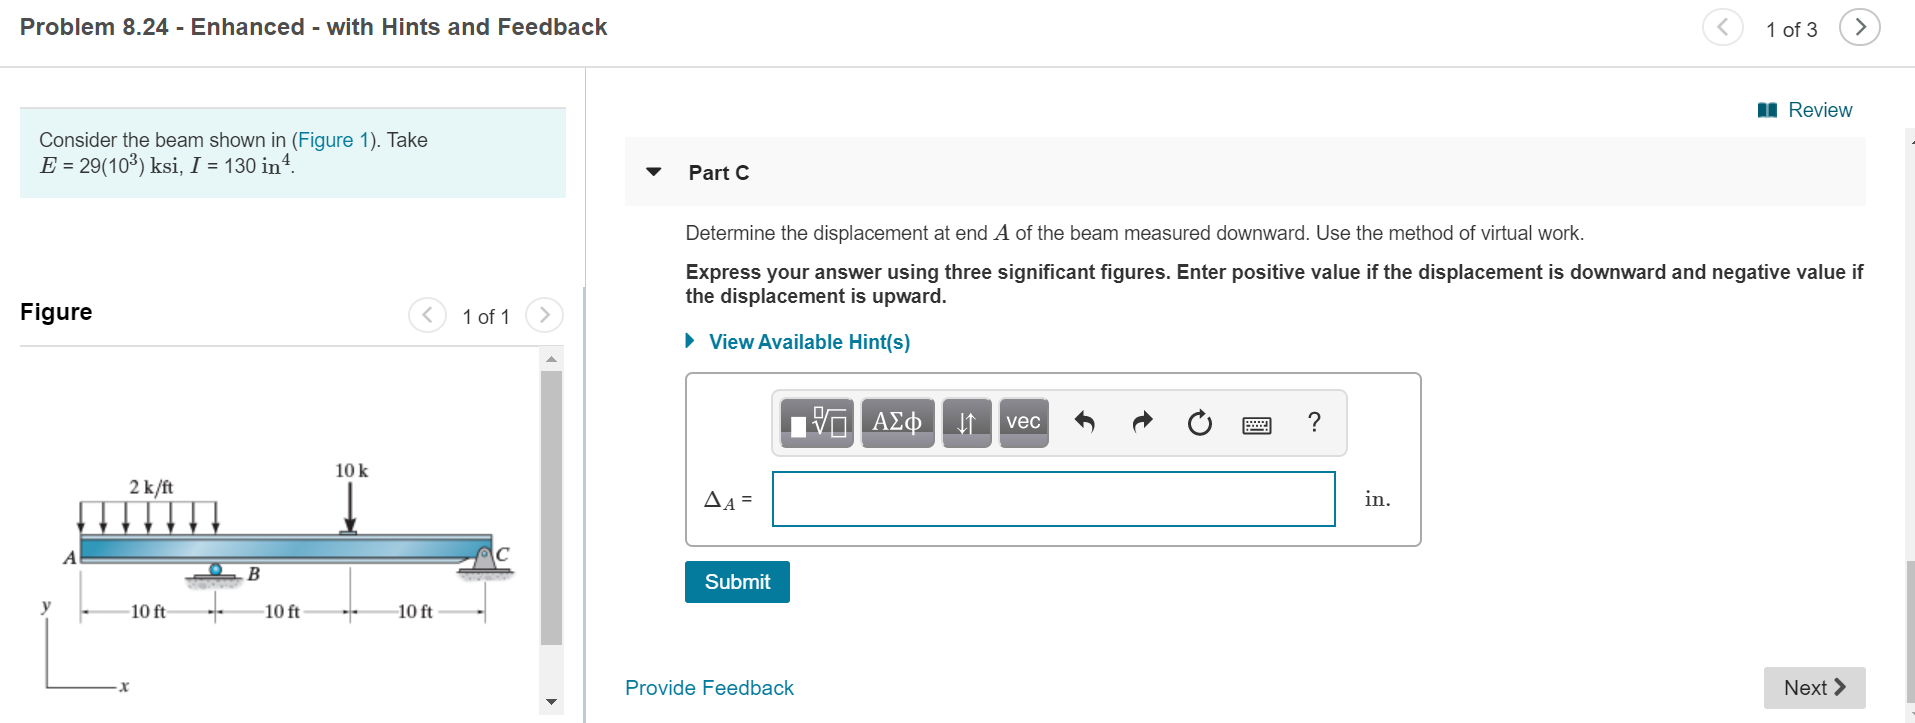Click inside the ΔA answer input field
The width and height of the screenshot is (1915, 723).
pos(1052,499)
